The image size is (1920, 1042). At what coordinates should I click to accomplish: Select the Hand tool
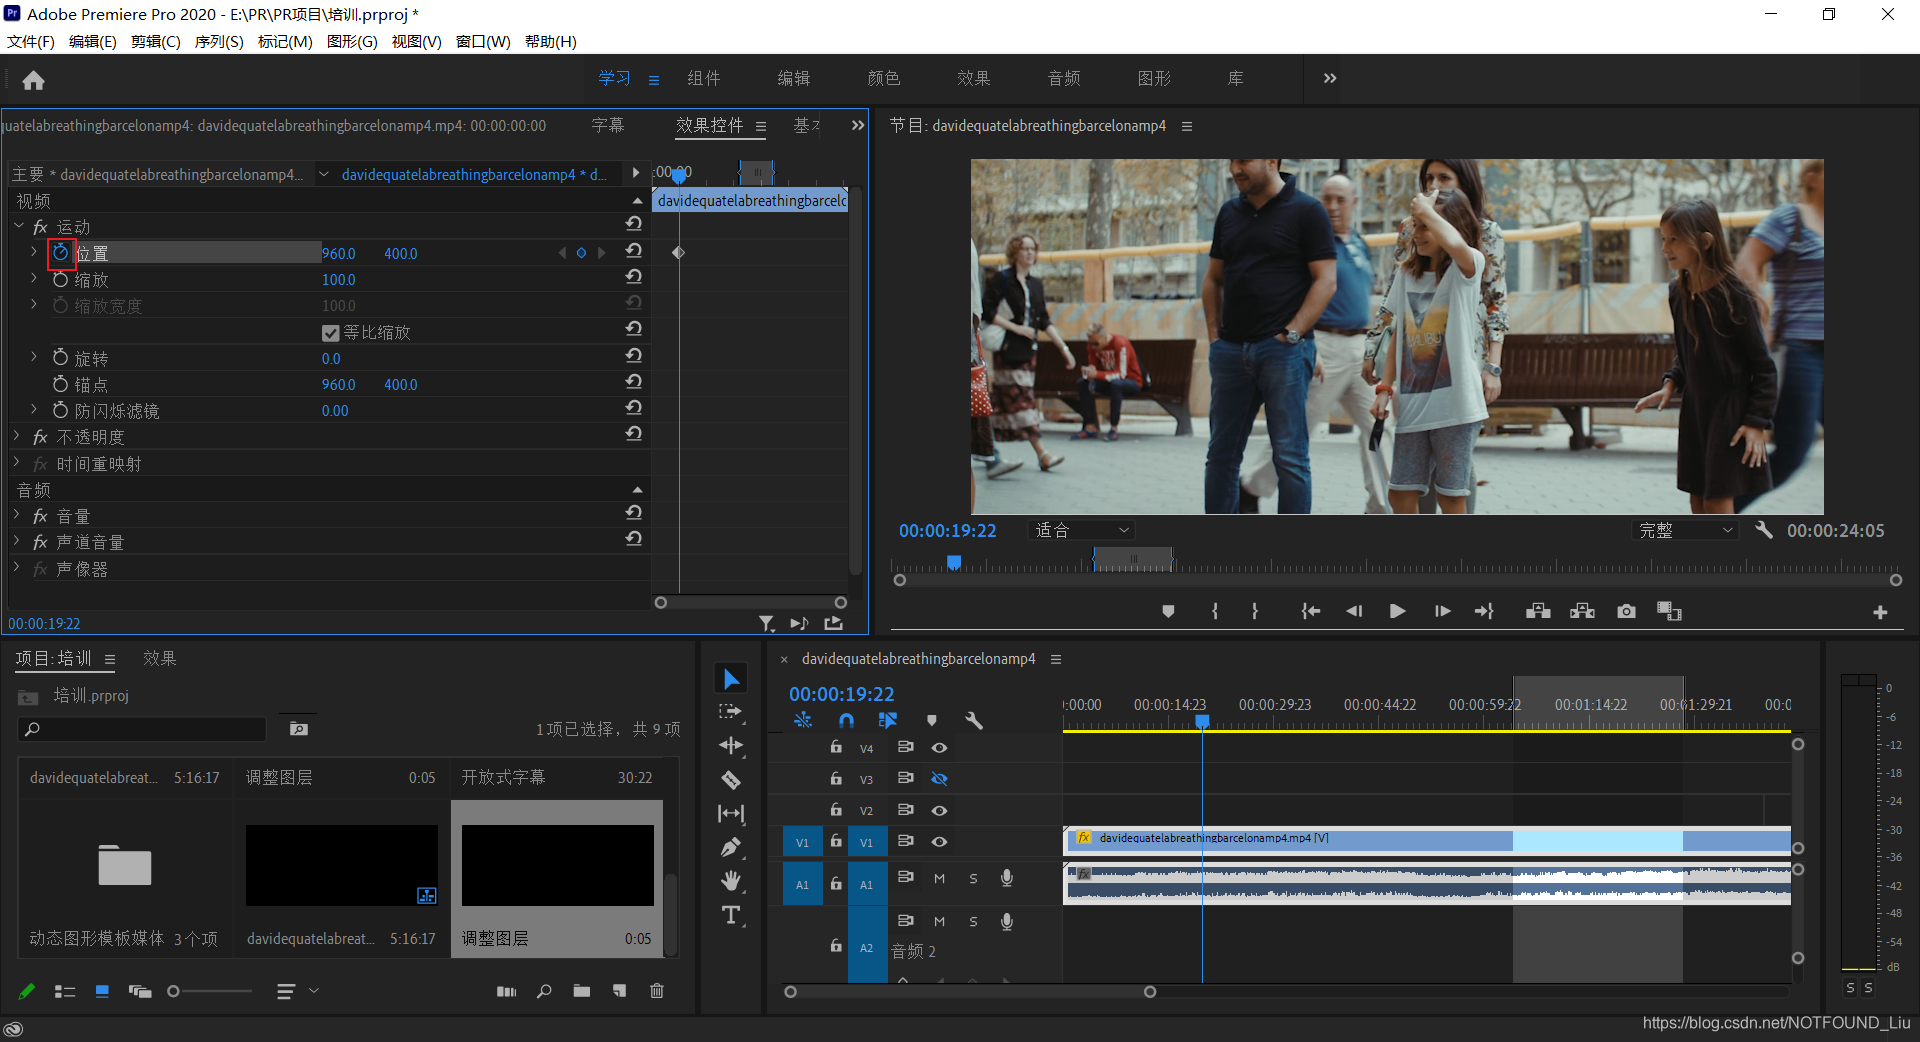pos(731,881)
